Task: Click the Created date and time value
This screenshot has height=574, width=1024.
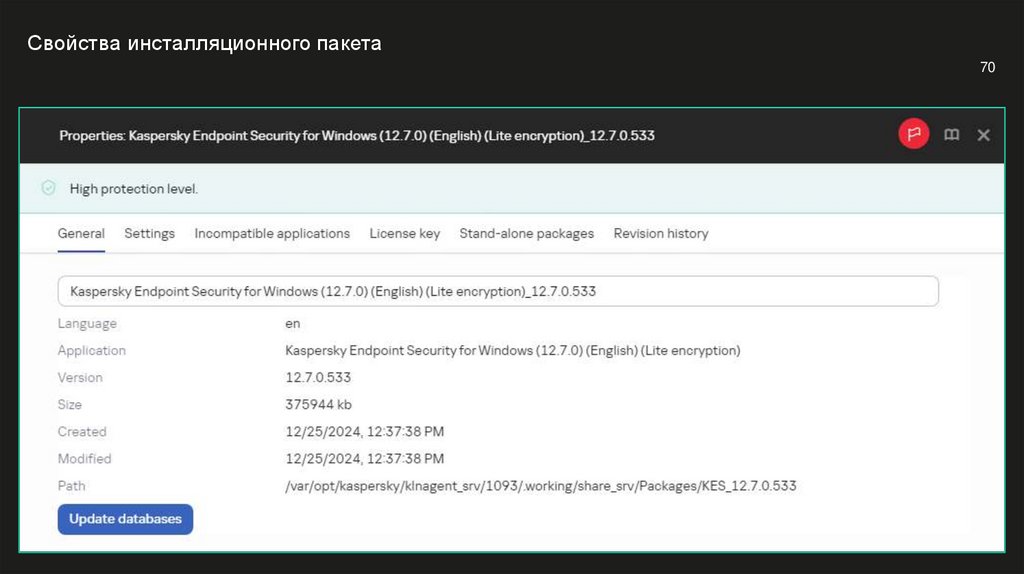Action: tap(364, 432)
